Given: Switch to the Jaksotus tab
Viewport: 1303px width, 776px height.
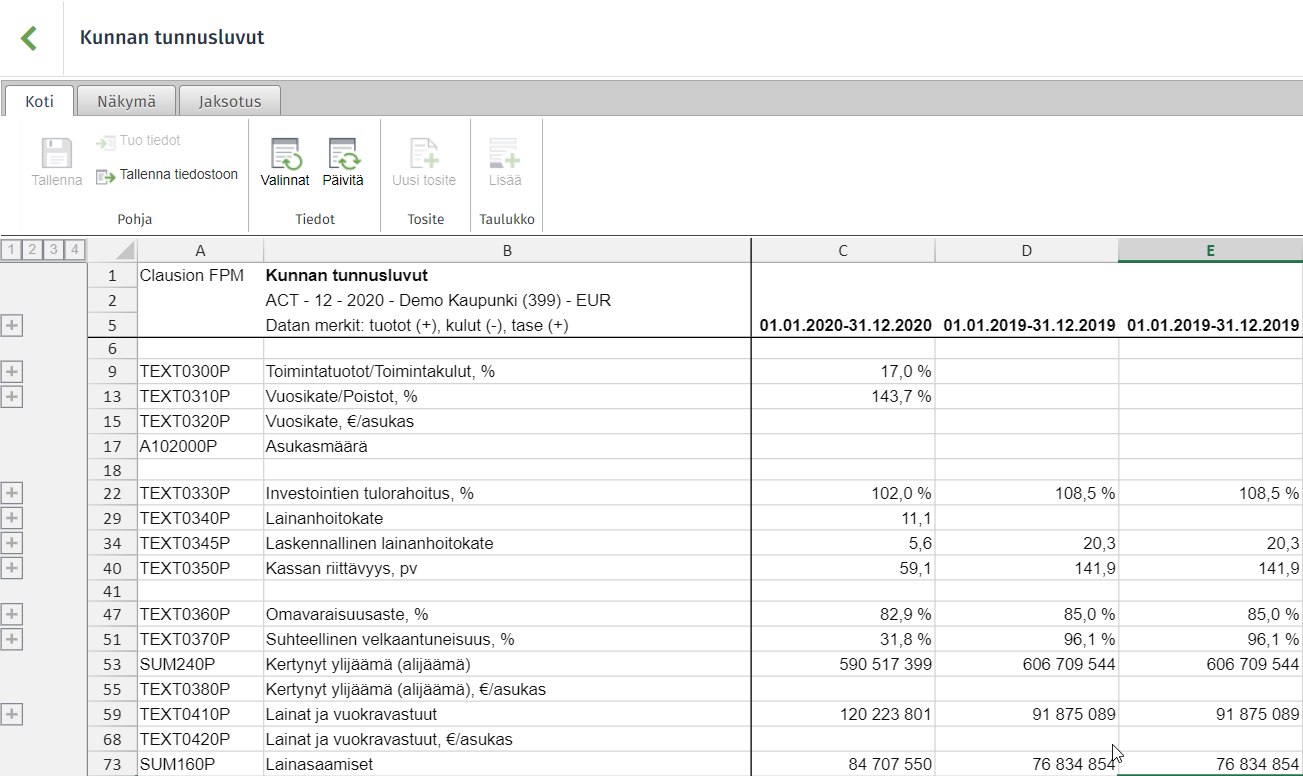Looking at the screenshot, I should (230, 101).
